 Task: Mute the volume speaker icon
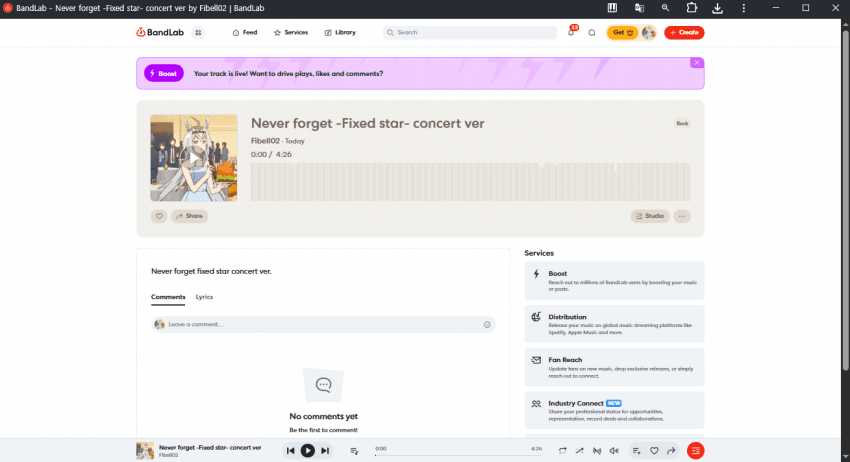614,451
